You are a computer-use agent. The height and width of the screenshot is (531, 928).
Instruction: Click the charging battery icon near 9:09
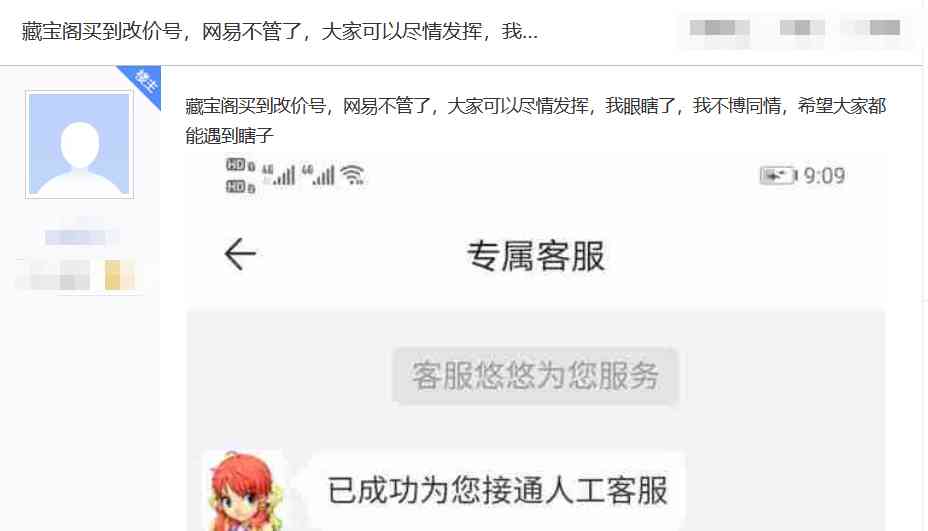pyautogui.click(x=778, y=176)
